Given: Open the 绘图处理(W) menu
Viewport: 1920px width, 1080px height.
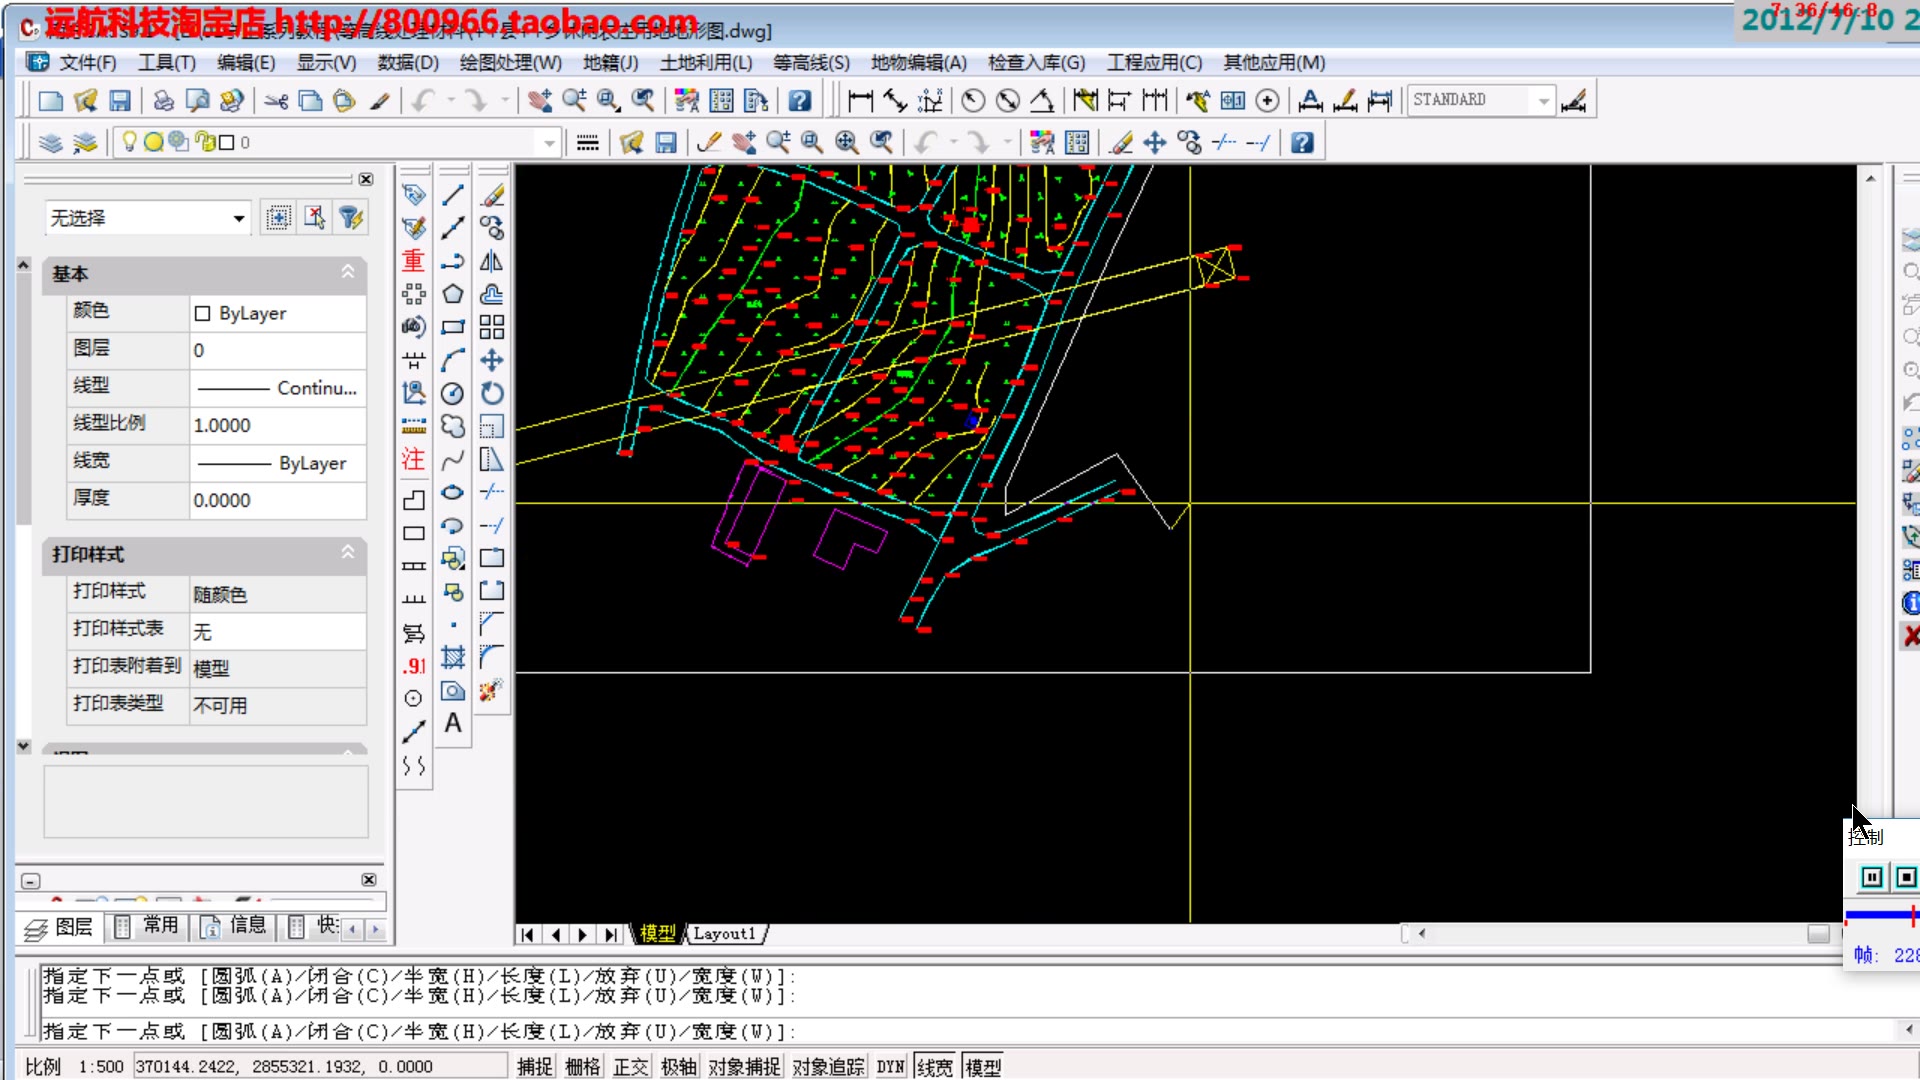Looking at the screenshot, I should click(x=511, y=62).
